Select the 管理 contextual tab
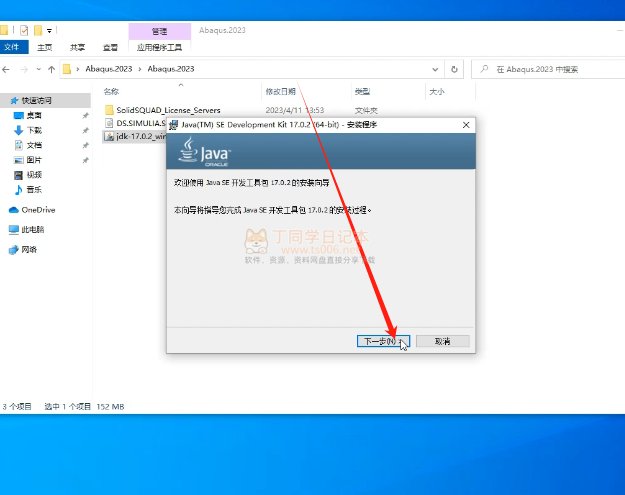 (159, 31)
